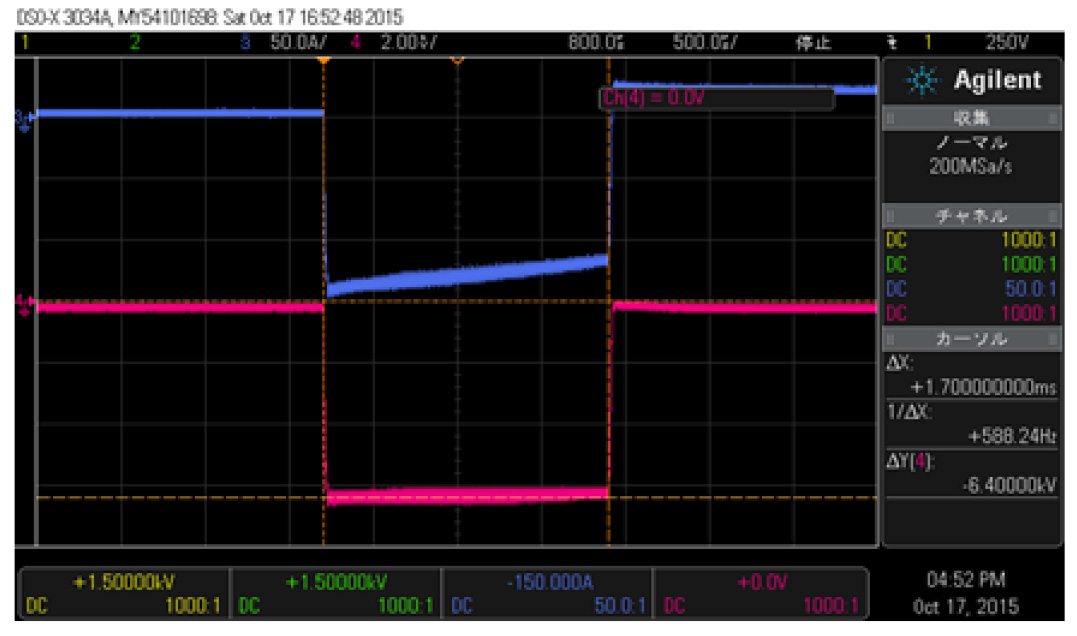Select channel 1 indicator in top bar
1077x636 pixels.
24,44
